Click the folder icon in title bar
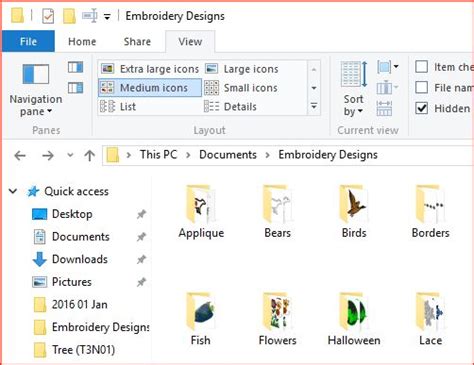474x365 pixels. tap(17, 16)
